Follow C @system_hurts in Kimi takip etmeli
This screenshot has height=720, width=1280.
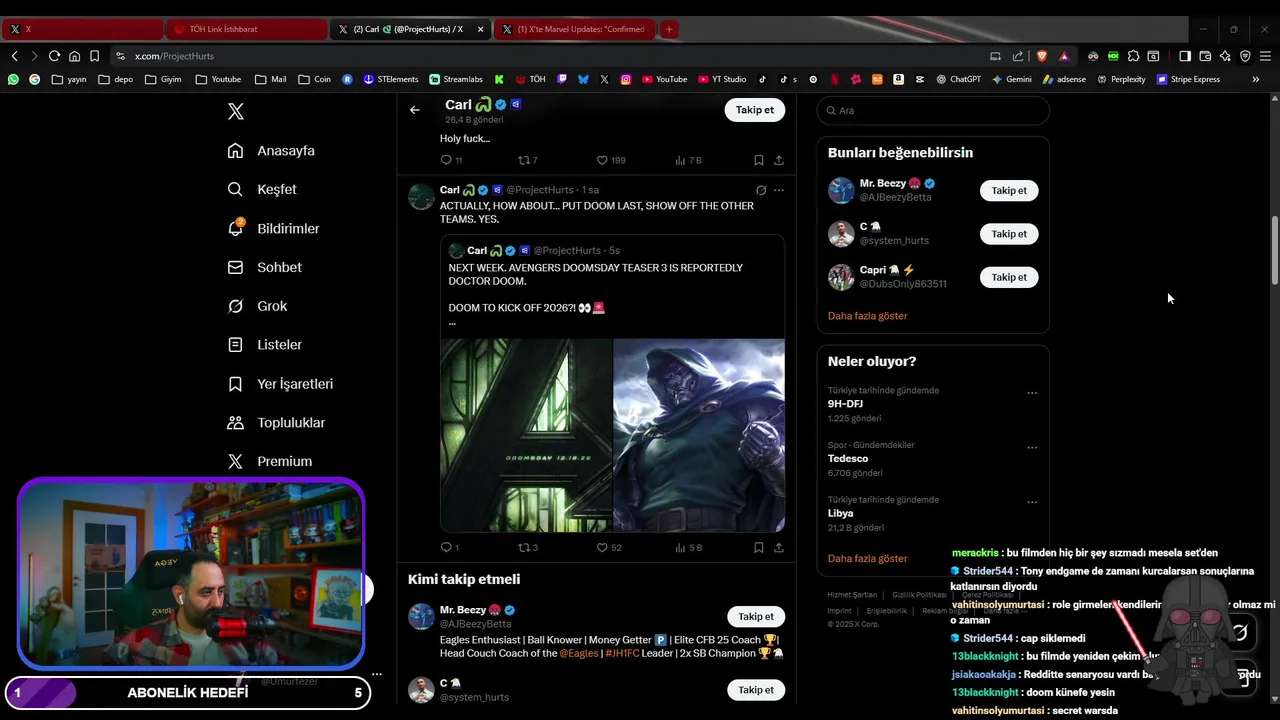(x=756, y=690)
